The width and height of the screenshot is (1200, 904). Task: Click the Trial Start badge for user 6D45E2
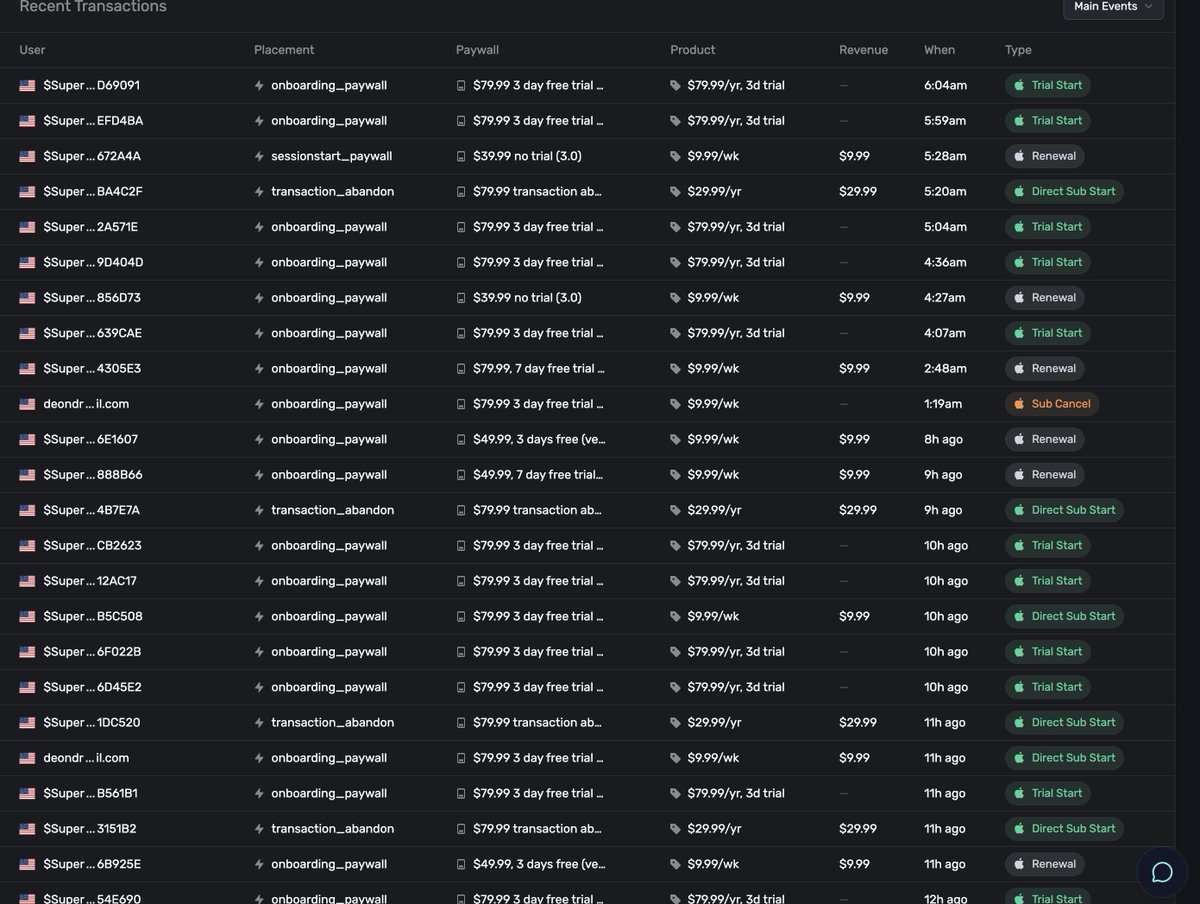coord(1048,687)
